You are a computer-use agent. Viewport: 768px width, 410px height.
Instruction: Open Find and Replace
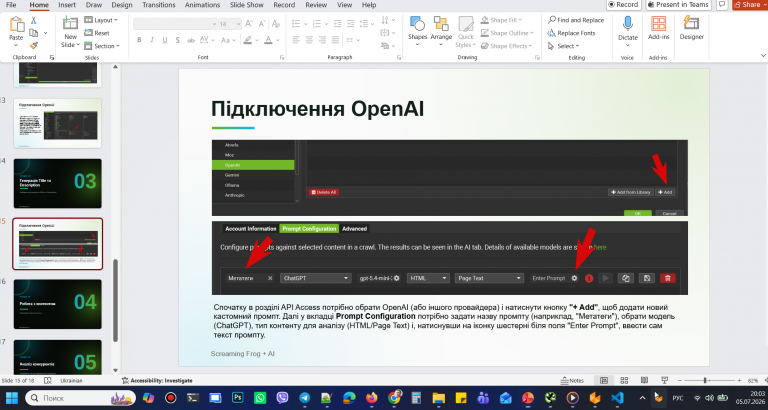click(576, 20)
